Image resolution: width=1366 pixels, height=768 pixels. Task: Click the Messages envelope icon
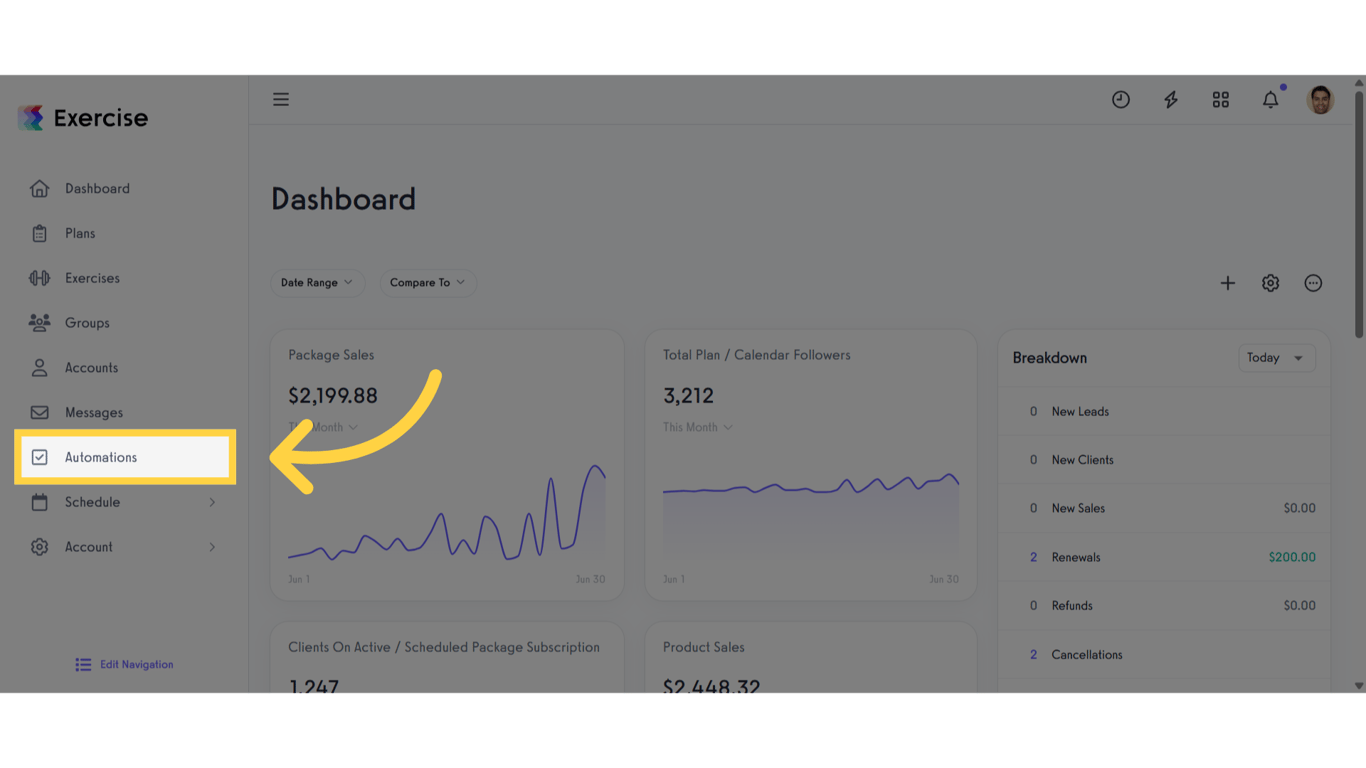pos(39,413)
